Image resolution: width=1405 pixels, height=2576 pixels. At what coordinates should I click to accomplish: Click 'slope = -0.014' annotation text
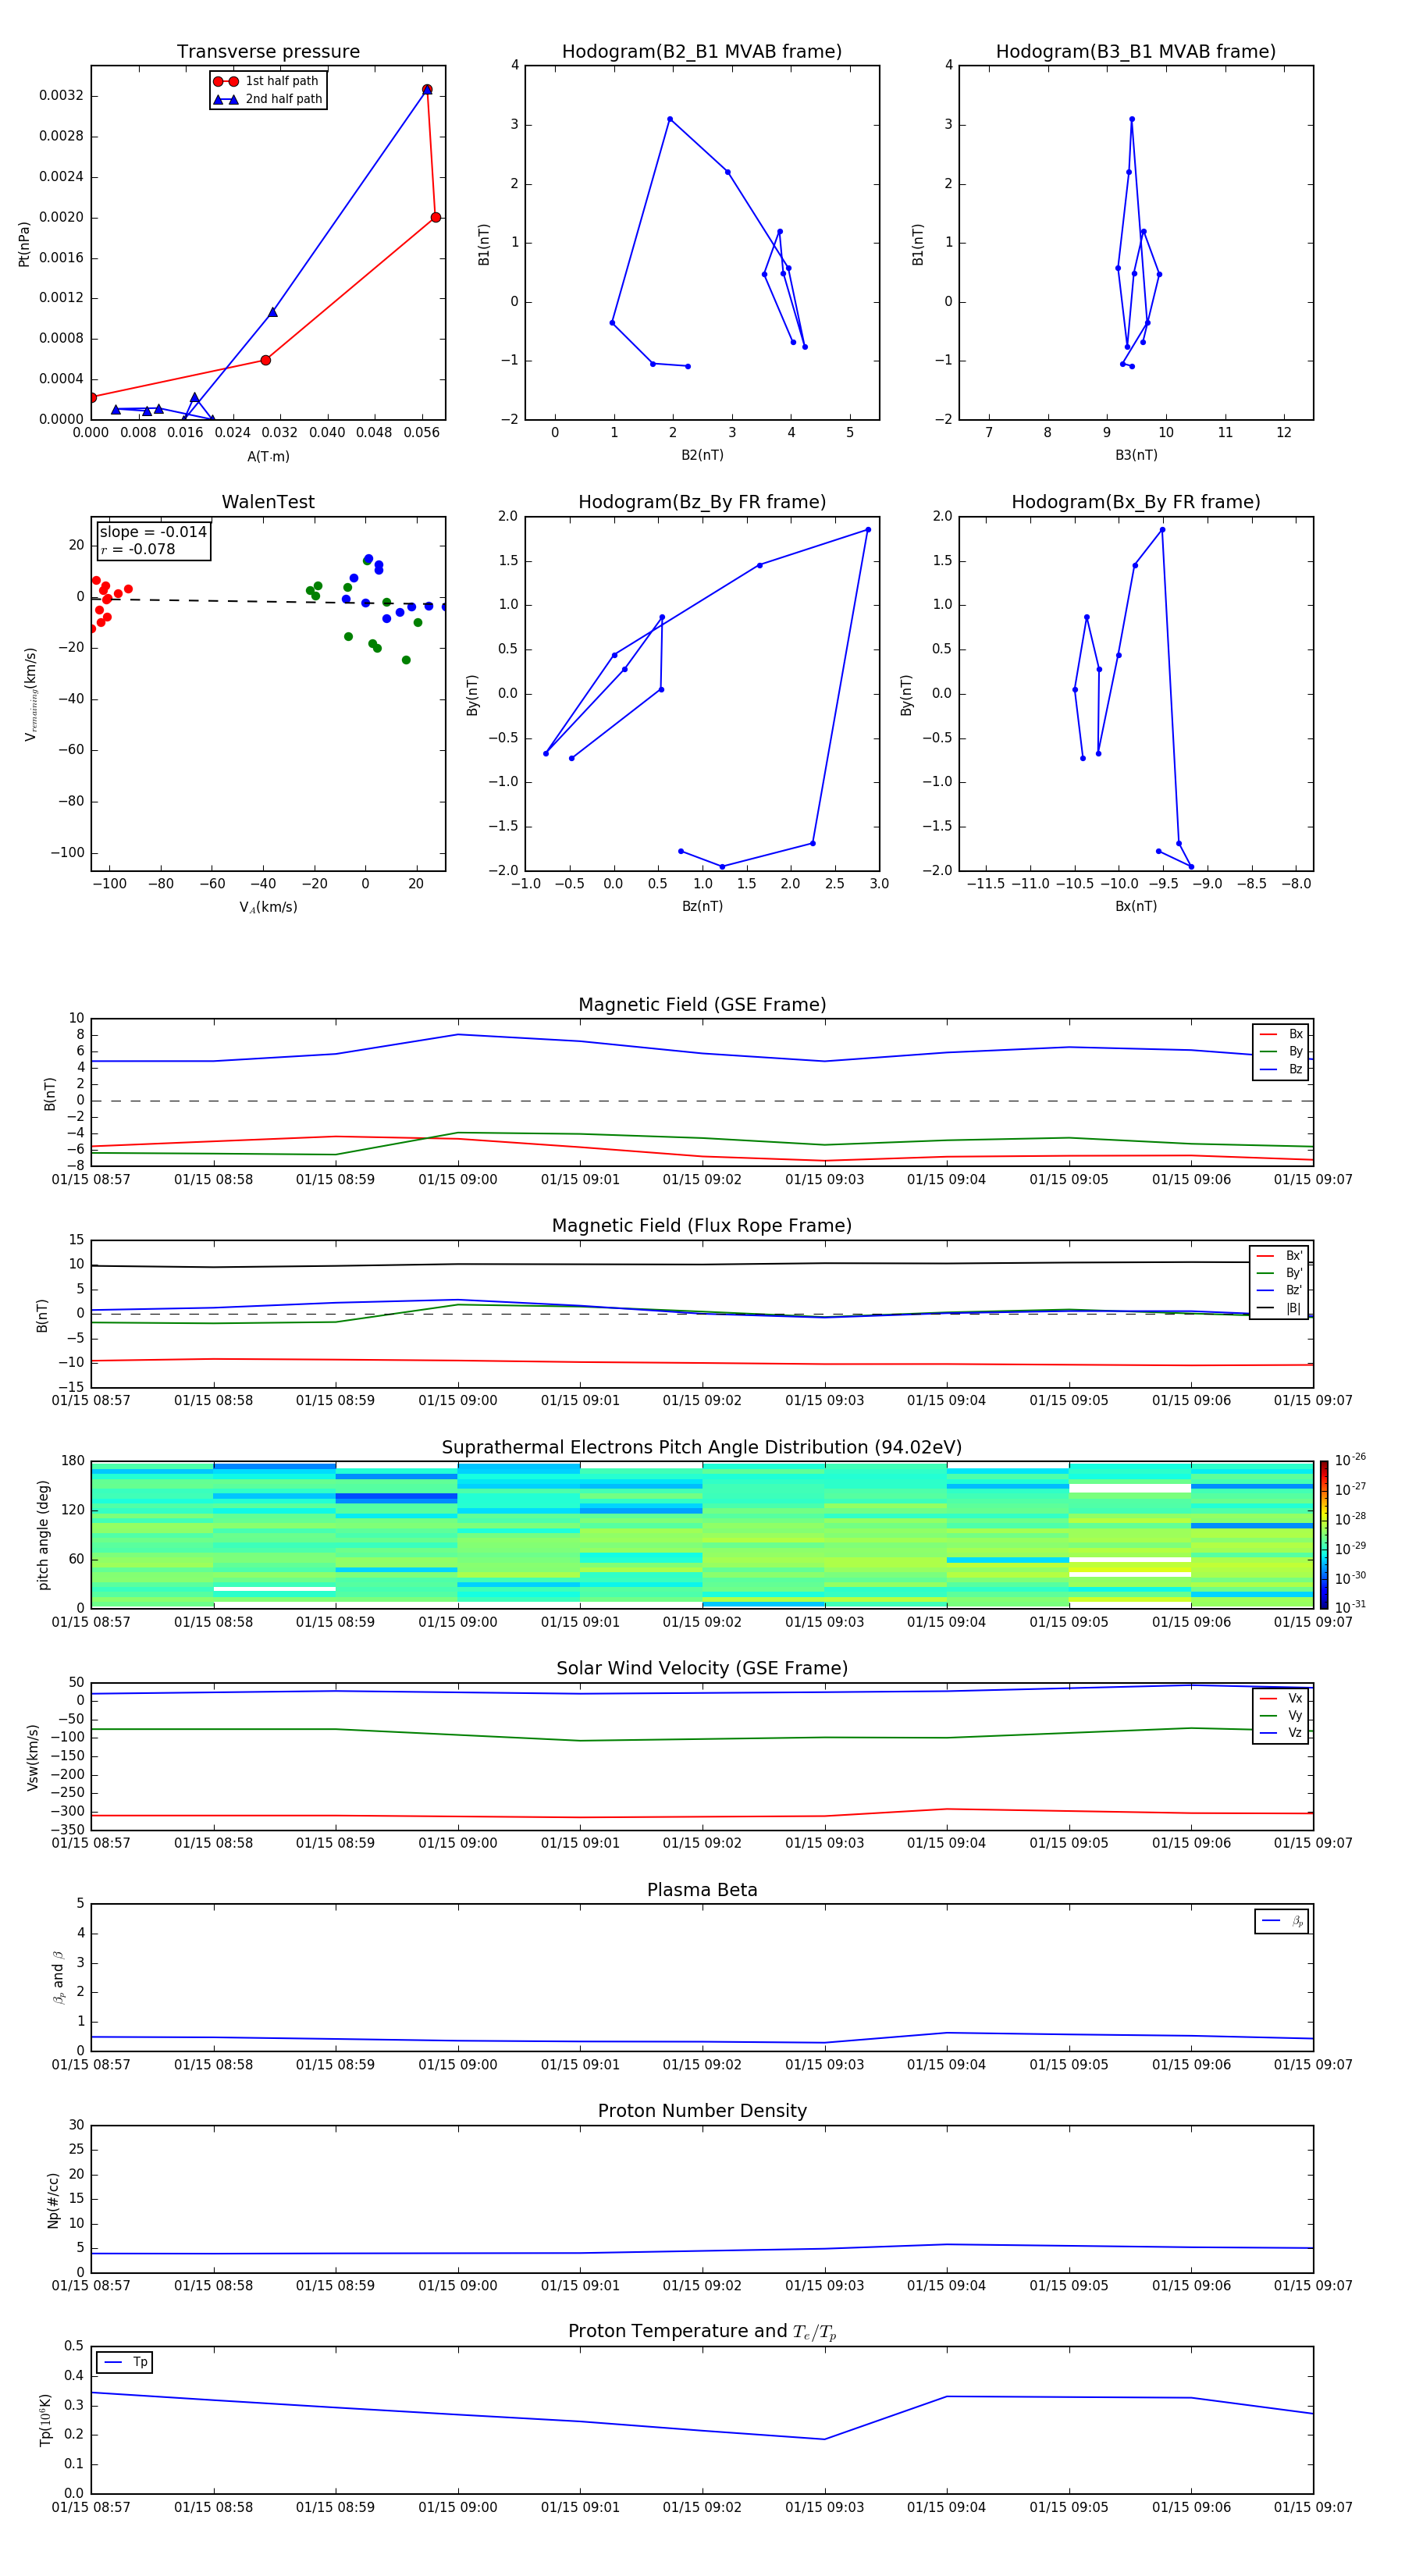coord(153,532)
